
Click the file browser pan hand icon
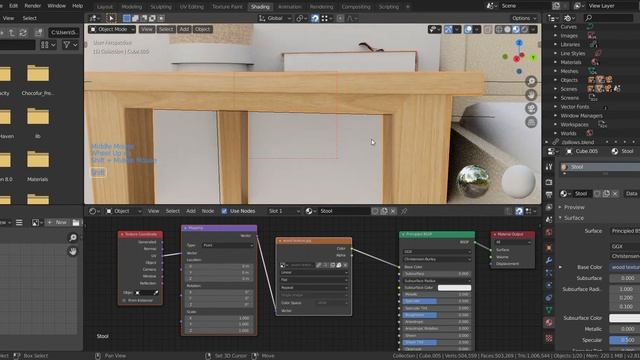tap(73, 251)
